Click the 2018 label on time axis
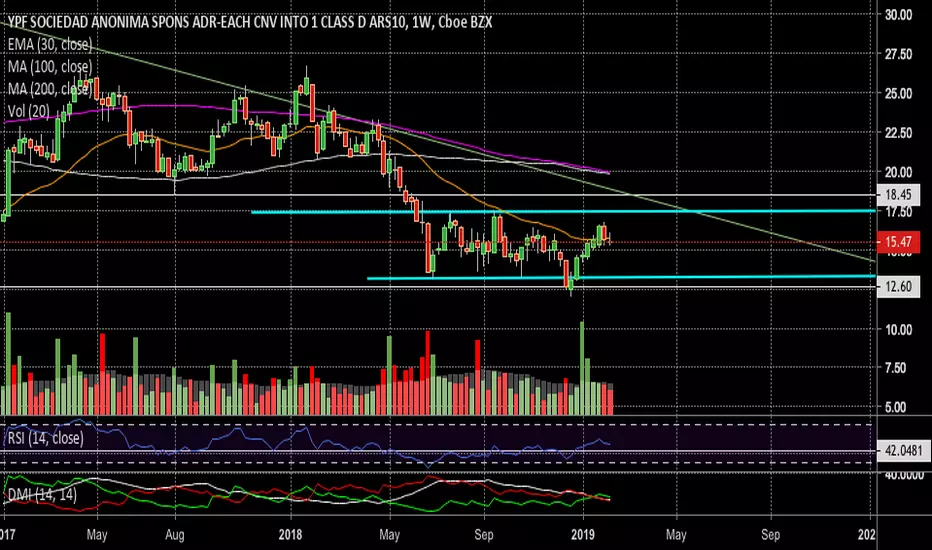The image size is (932, 550). point(291,535)
